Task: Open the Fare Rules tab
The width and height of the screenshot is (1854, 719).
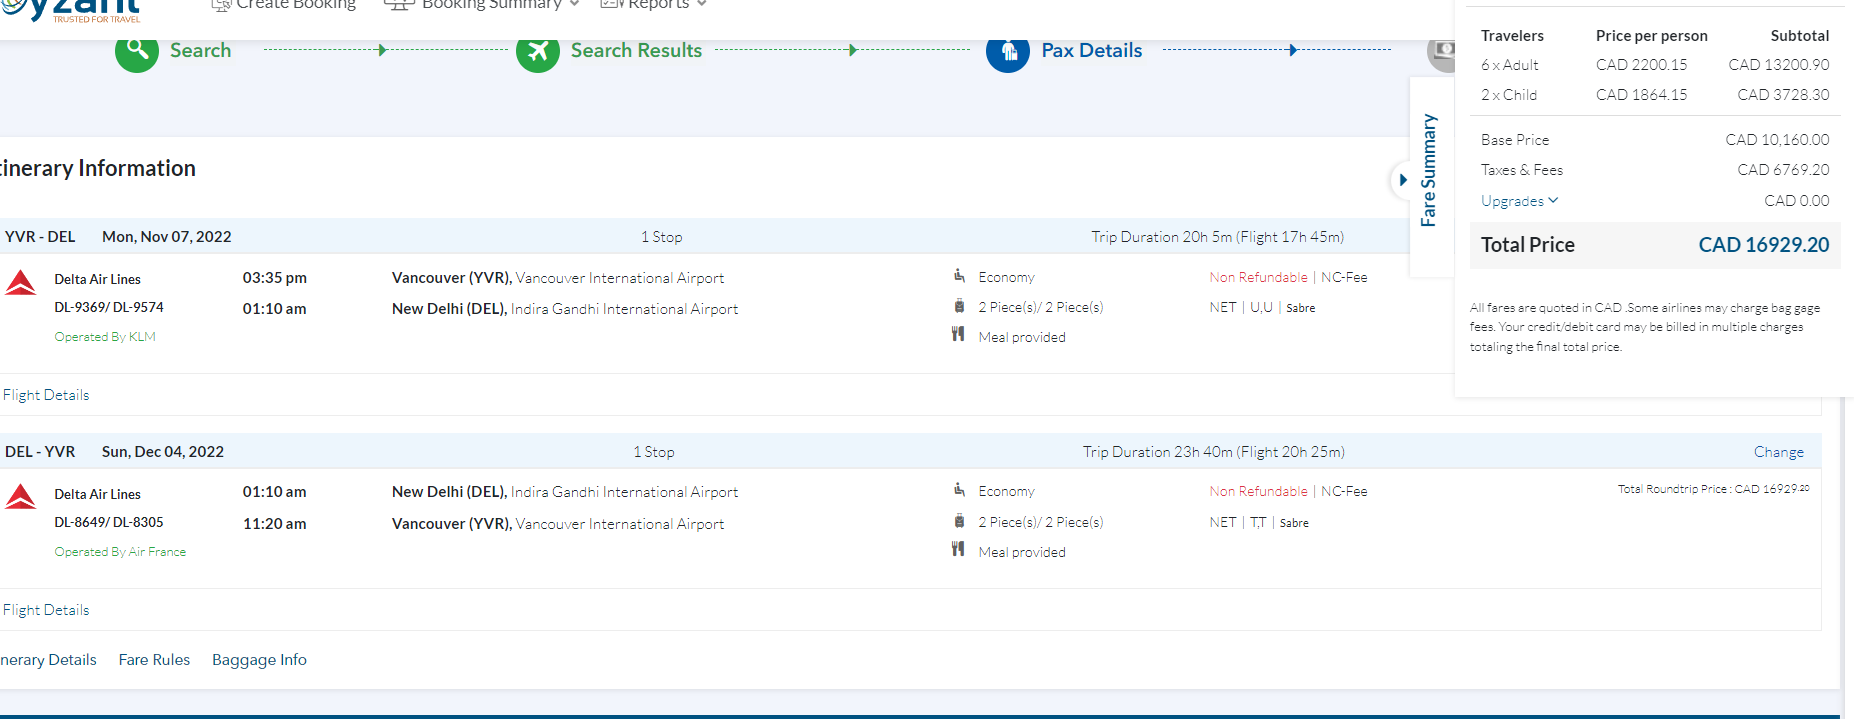Action: click(154, 660)
